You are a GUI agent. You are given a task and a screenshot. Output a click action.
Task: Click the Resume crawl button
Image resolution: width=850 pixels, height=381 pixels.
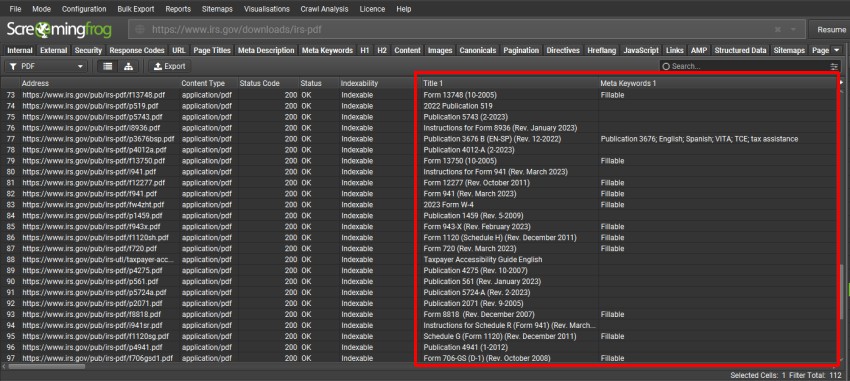[x=830, y=29]
